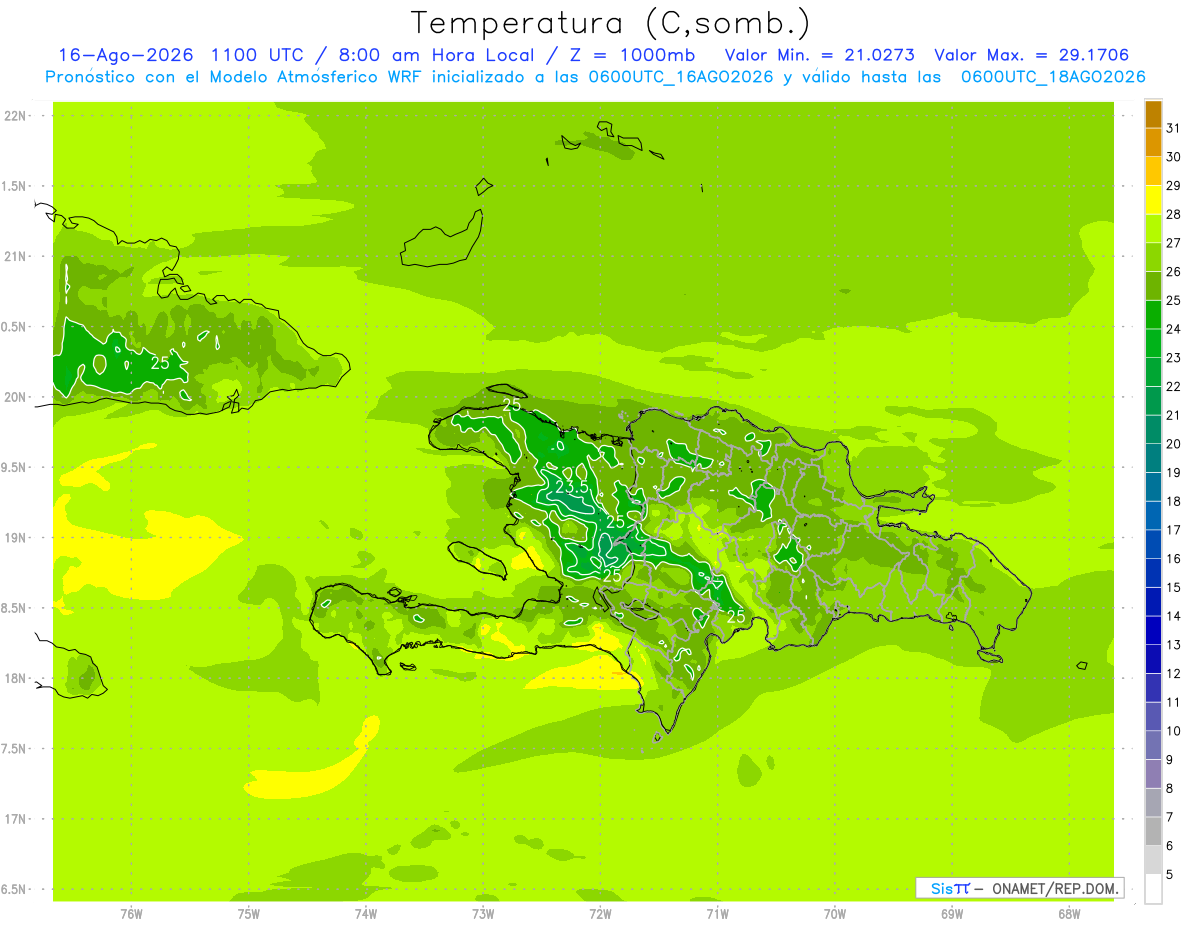Click legend value "8"
Screen dimensions: 1200x927
click(x=1170, y=788)
